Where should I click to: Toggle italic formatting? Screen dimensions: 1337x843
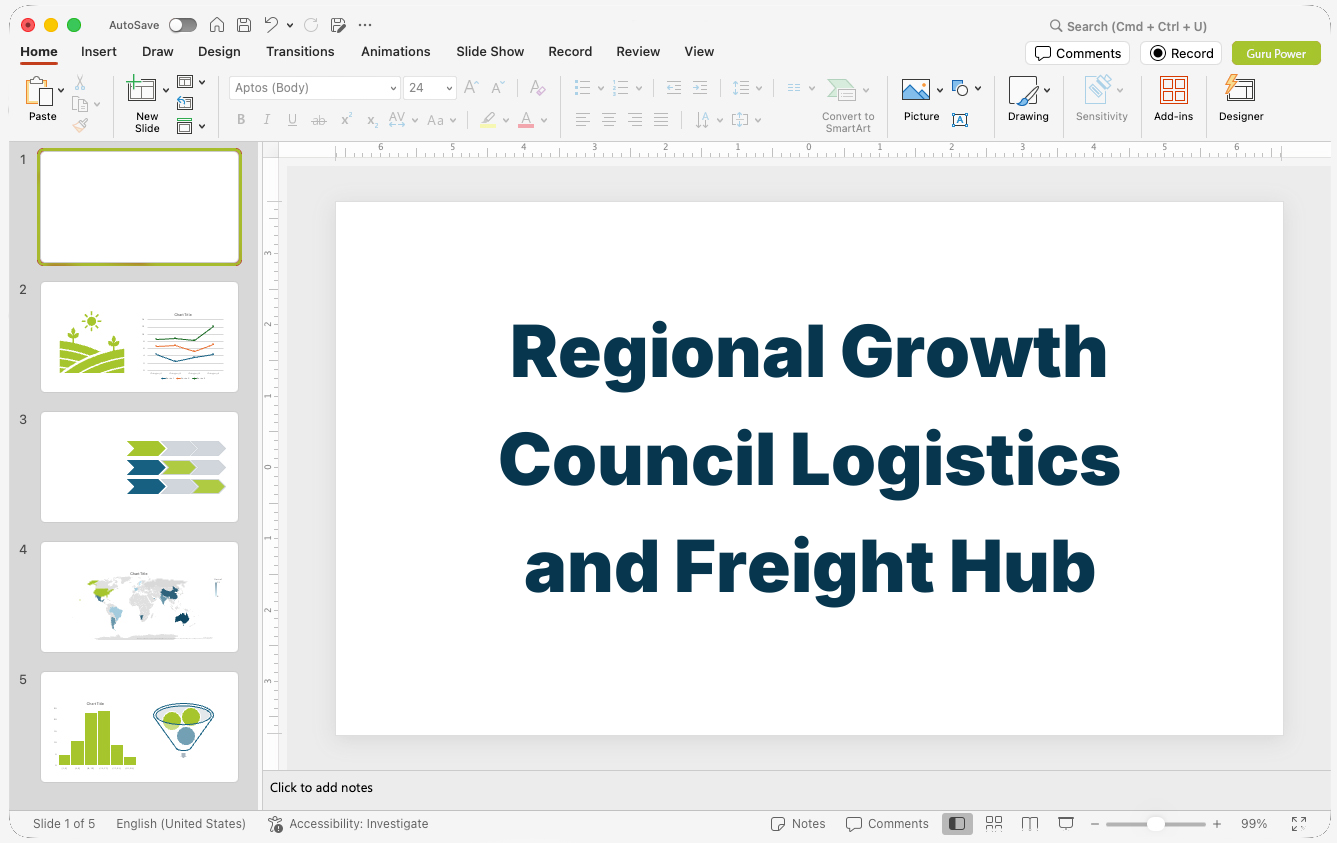point(266,120)
